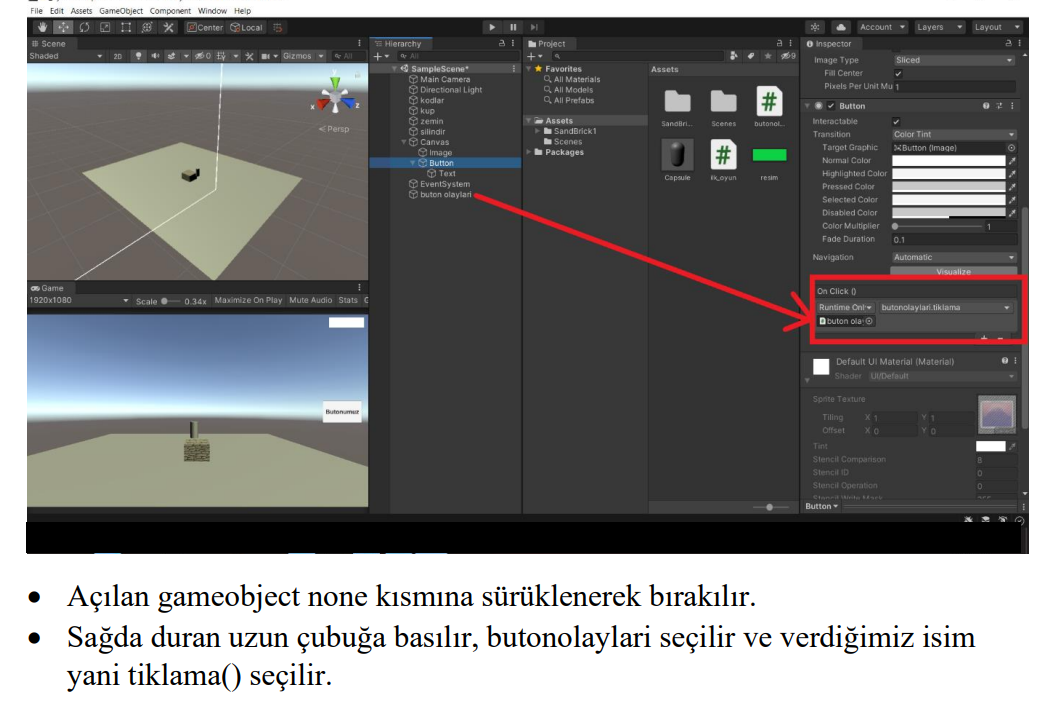This screenshot has height=705, width=1055.
Task: Click the Visualize button
Action: pyautogui.click(x=953, y=272)
